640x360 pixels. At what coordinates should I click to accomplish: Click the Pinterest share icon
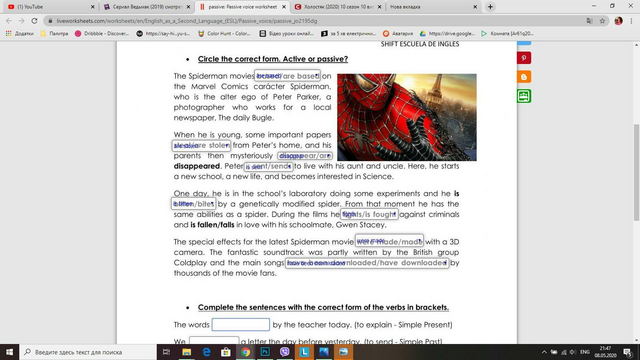[524, 58]
